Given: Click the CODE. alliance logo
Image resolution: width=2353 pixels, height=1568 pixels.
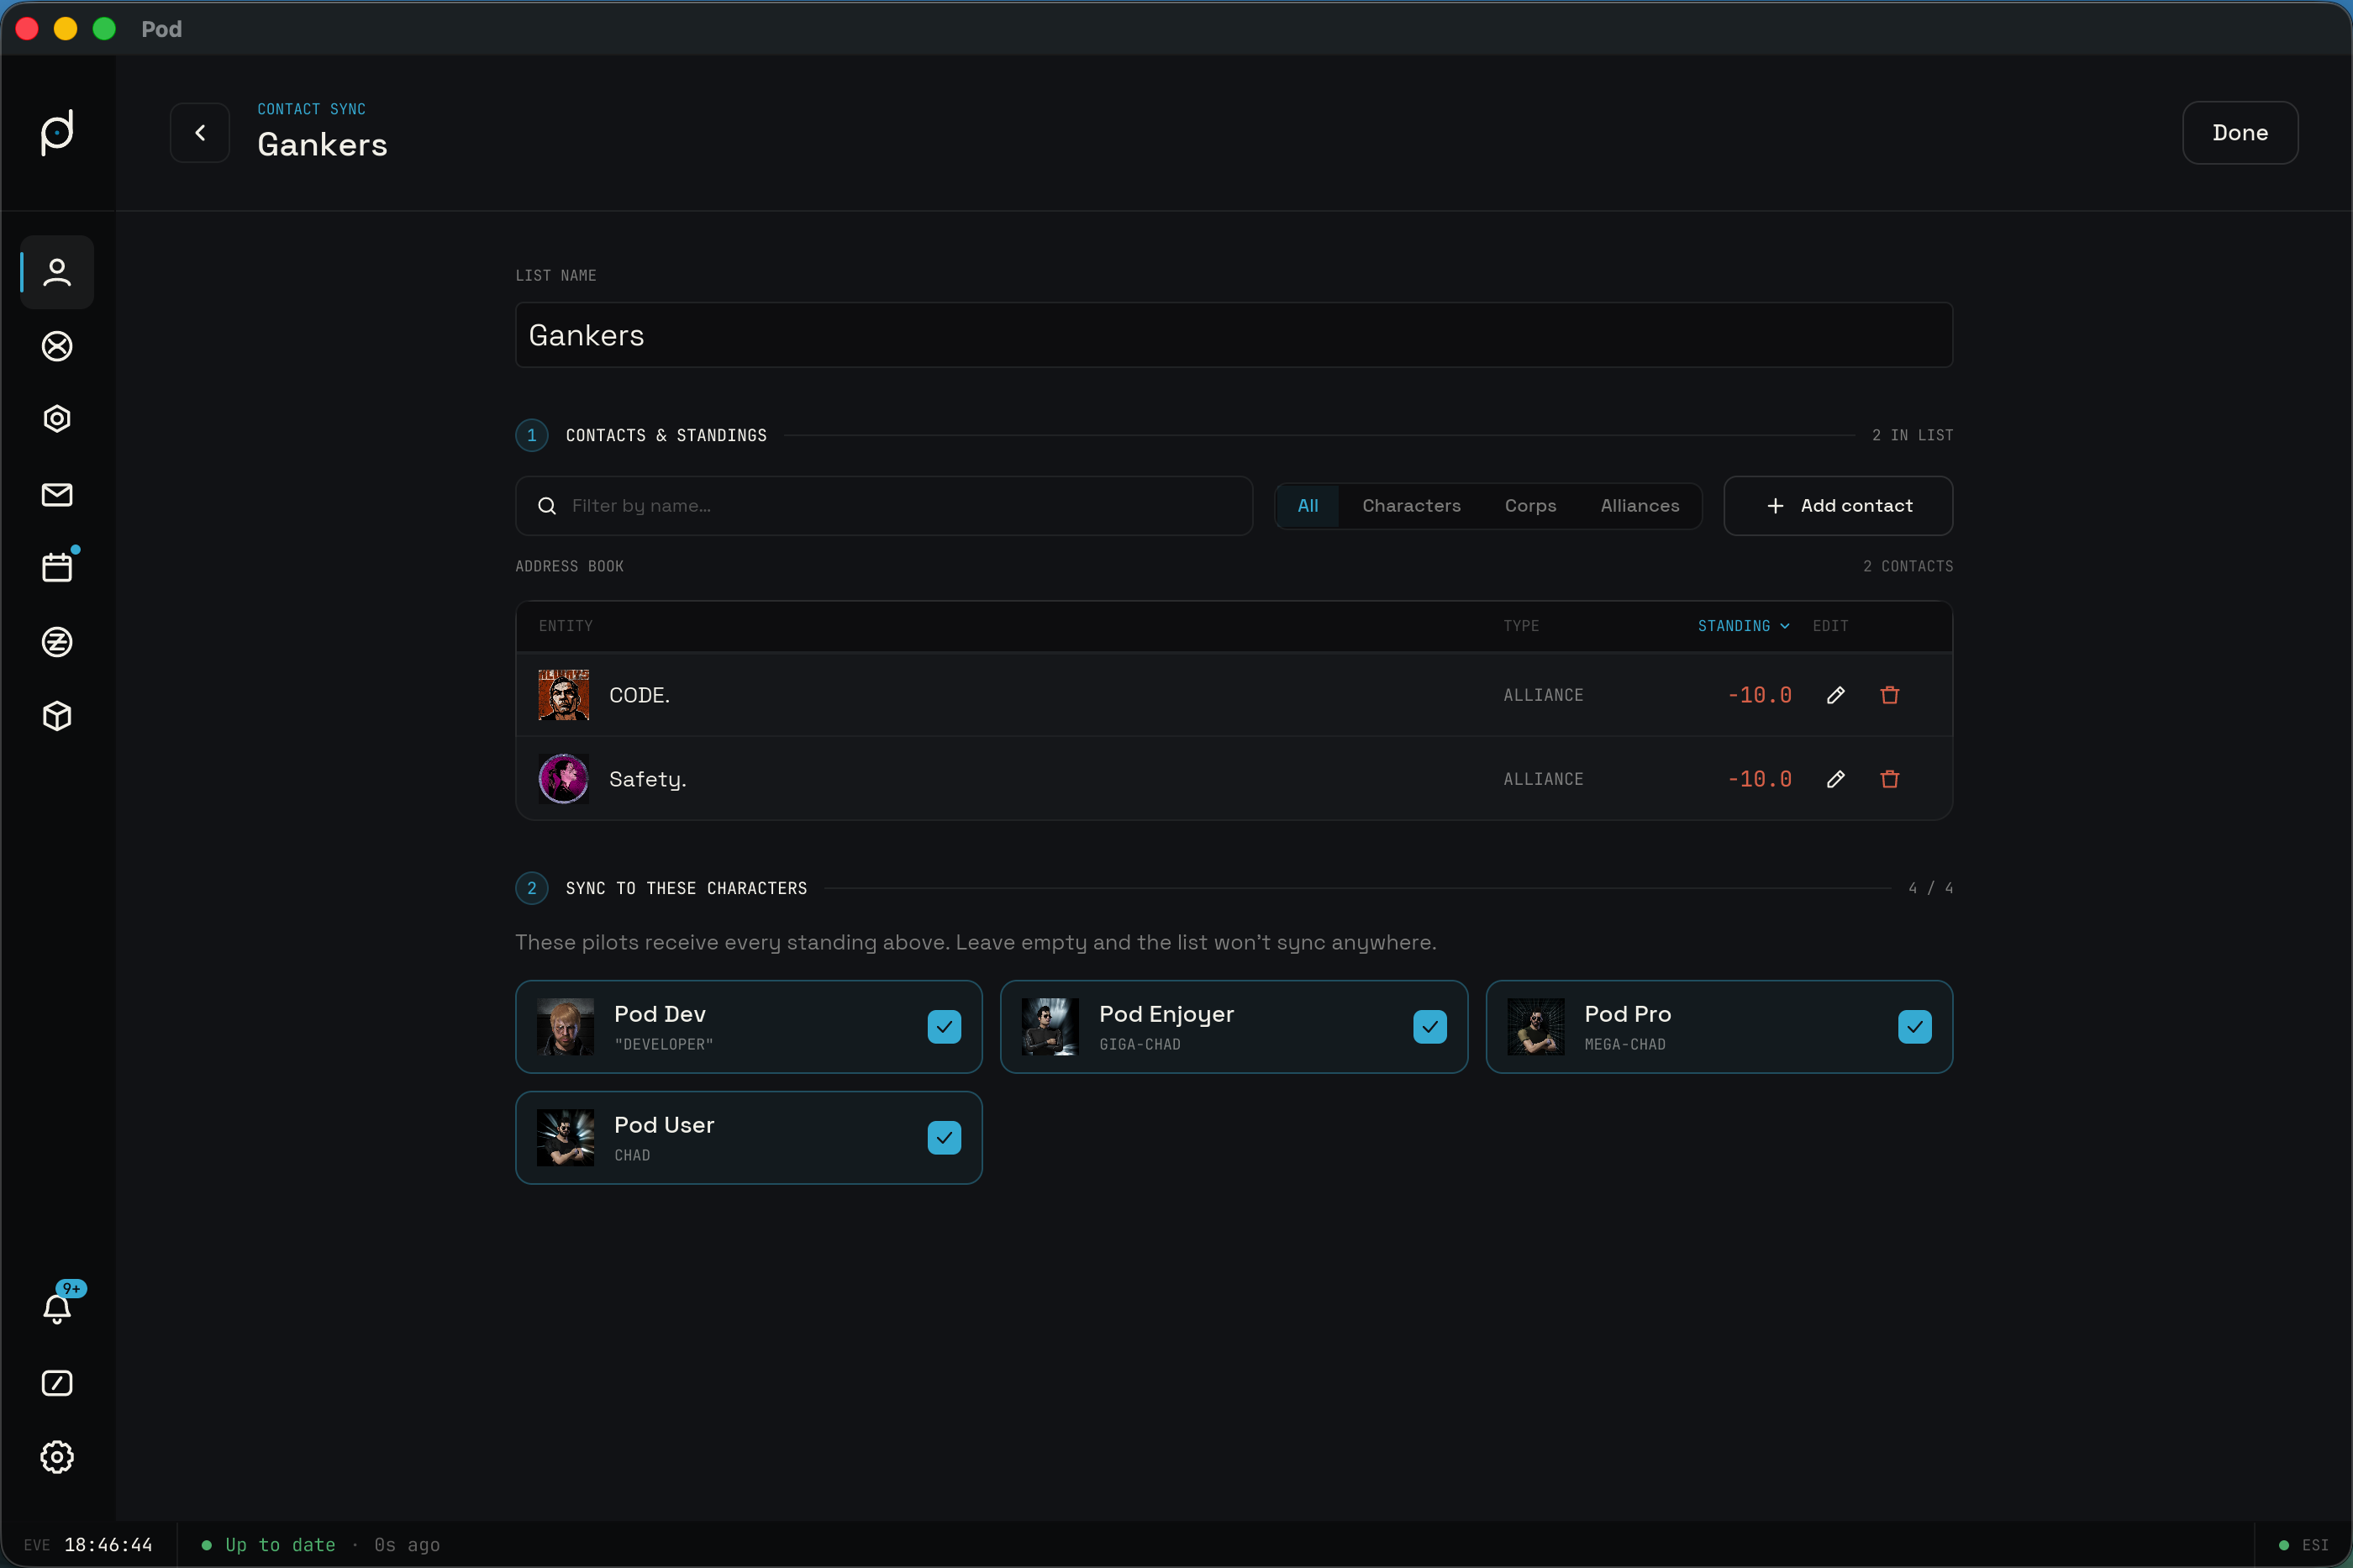Looking at the screenshot, I should click(x=564, y=695).
